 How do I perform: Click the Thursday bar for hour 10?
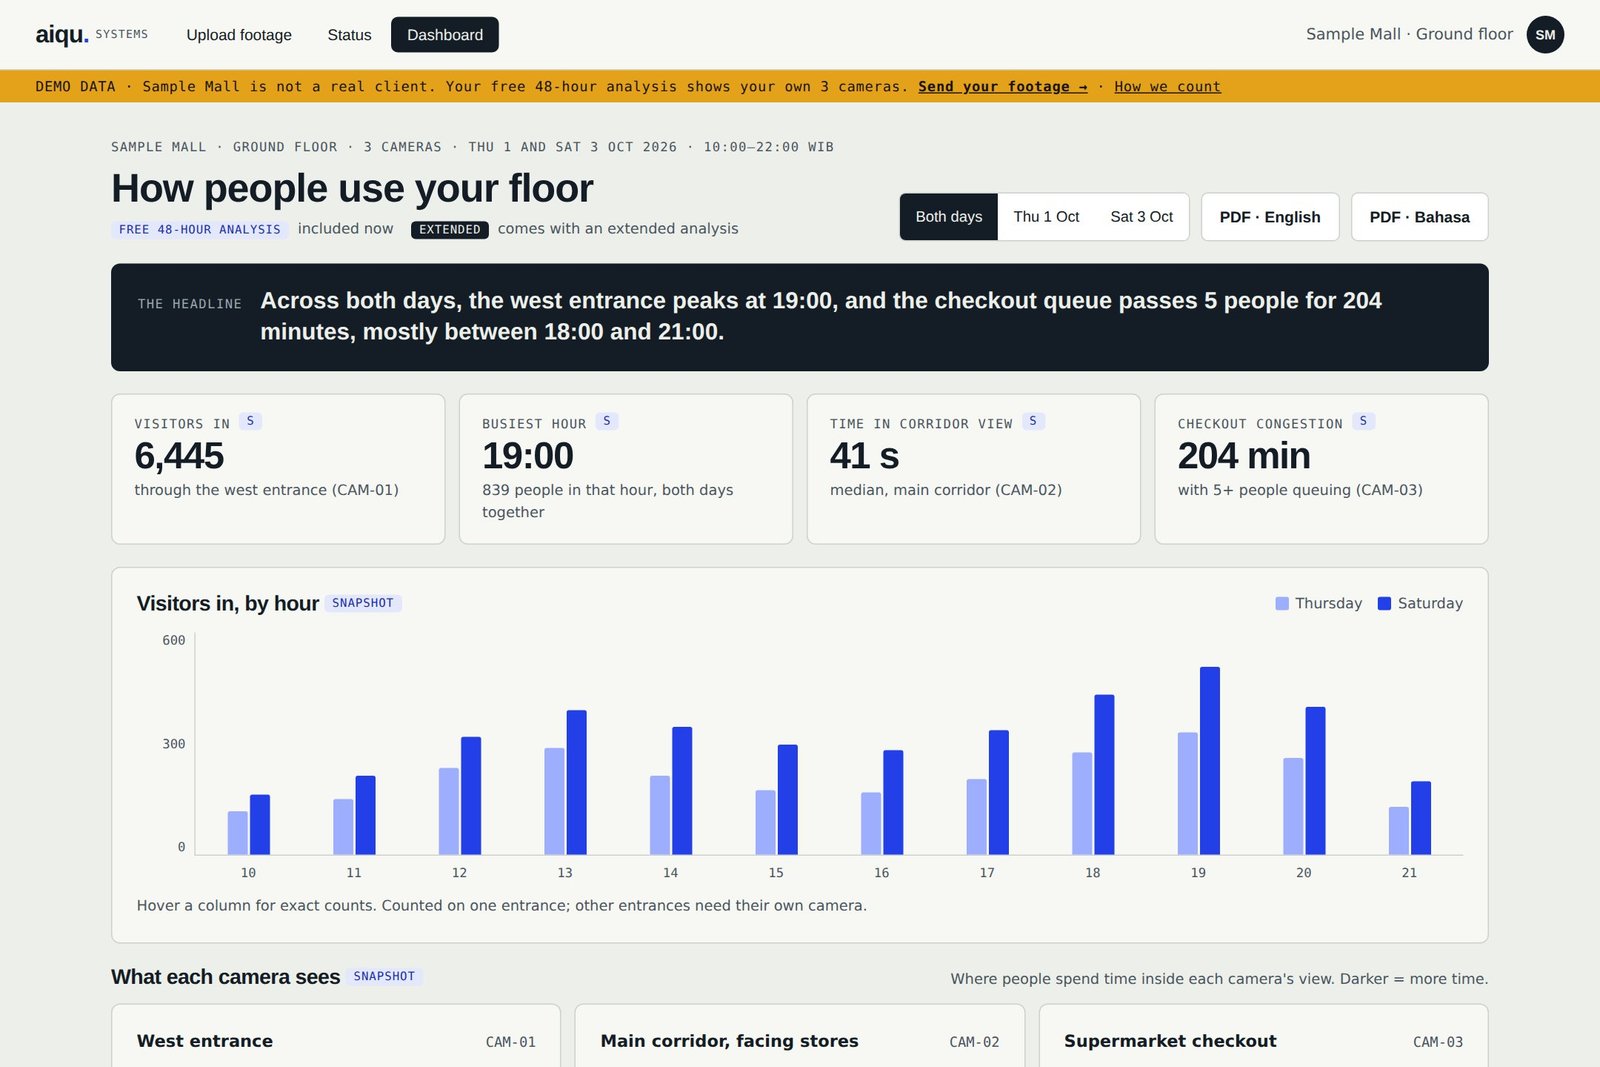(x=238, y=833)
